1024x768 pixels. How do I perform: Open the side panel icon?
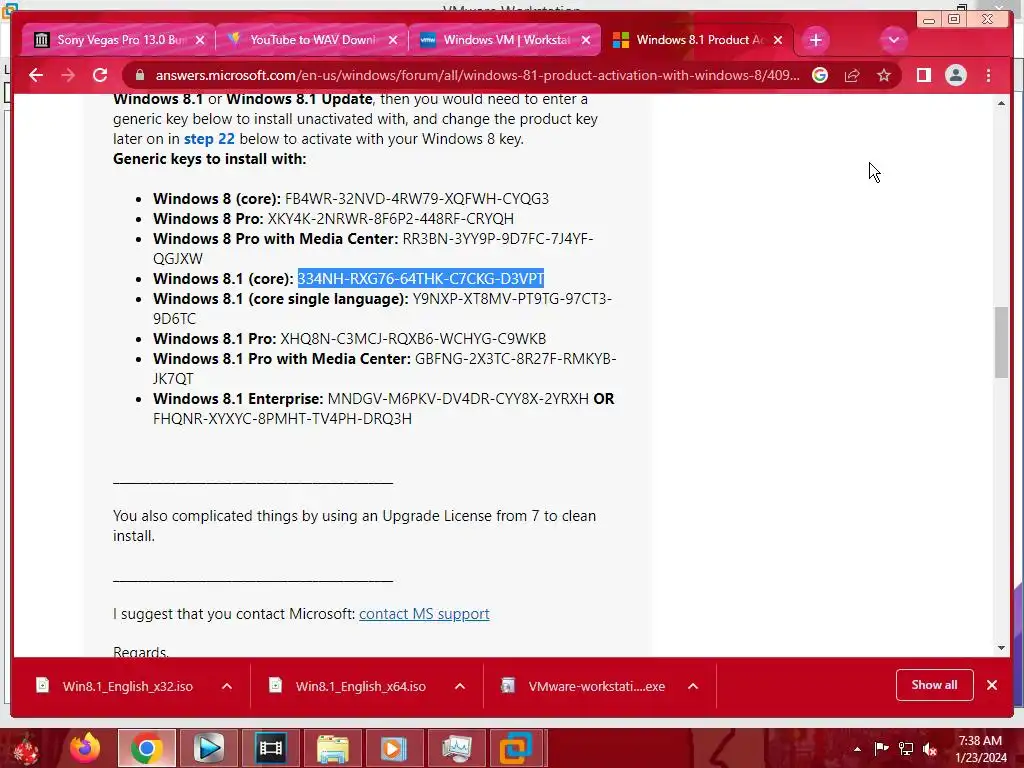923,75
